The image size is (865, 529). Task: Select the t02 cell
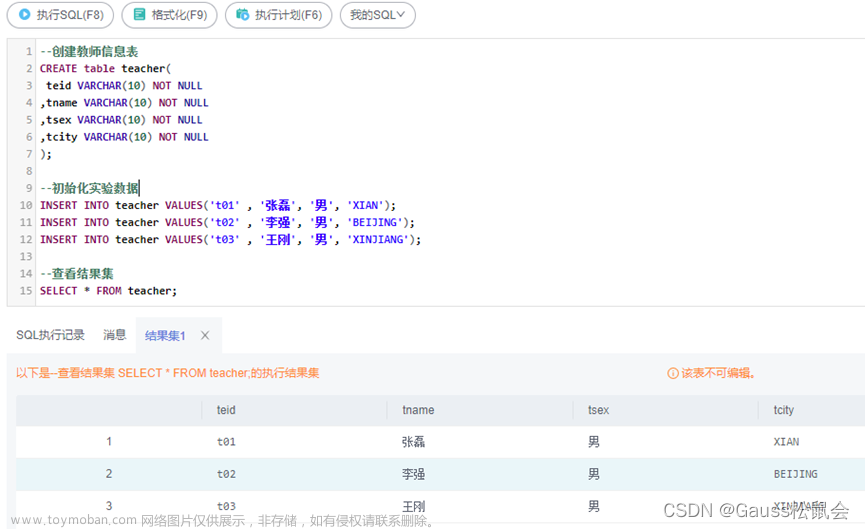(x=226, y=474)
